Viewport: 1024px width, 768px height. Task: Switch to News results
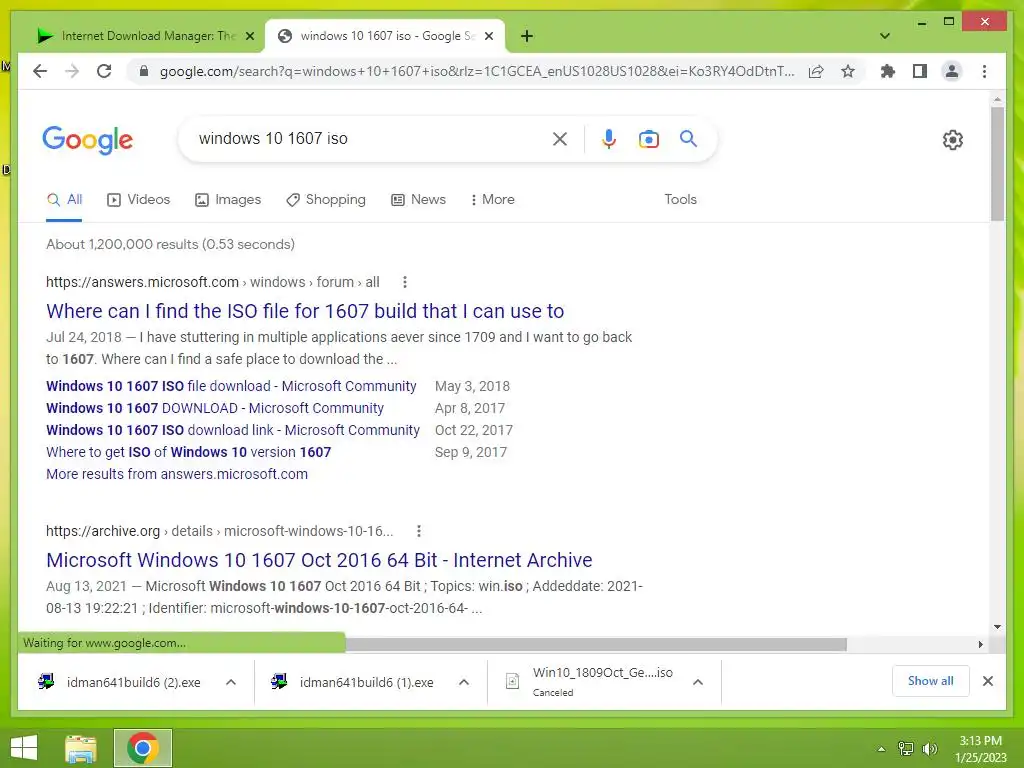[418, 200]
